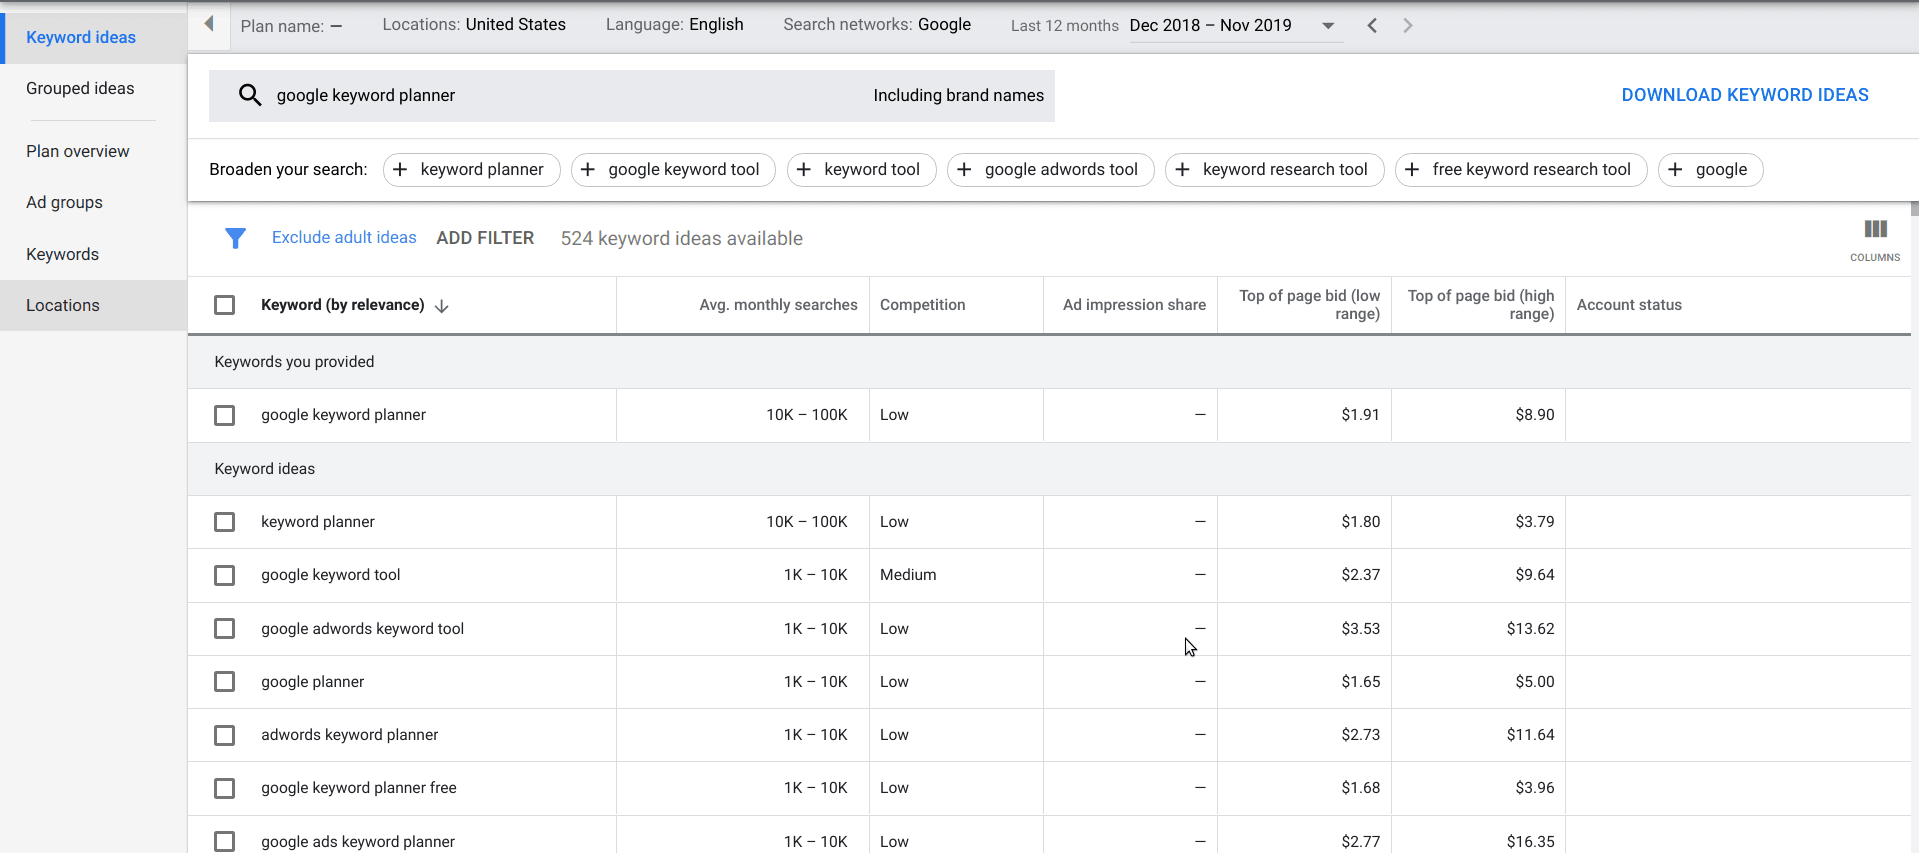Open the Keyword ideas tab

(94, 38)
